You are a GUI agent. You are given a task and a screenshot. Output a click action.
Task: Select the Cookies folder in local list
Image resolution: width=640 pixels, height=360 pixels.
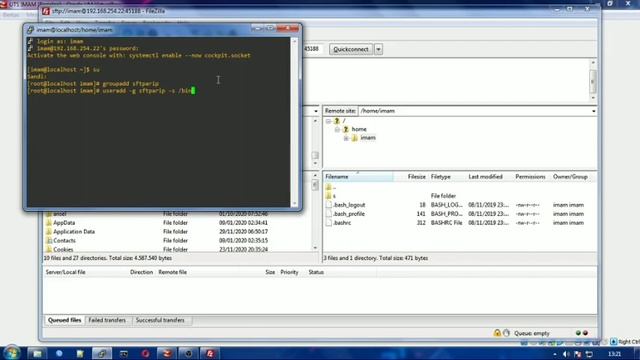[x=63, y=249]
